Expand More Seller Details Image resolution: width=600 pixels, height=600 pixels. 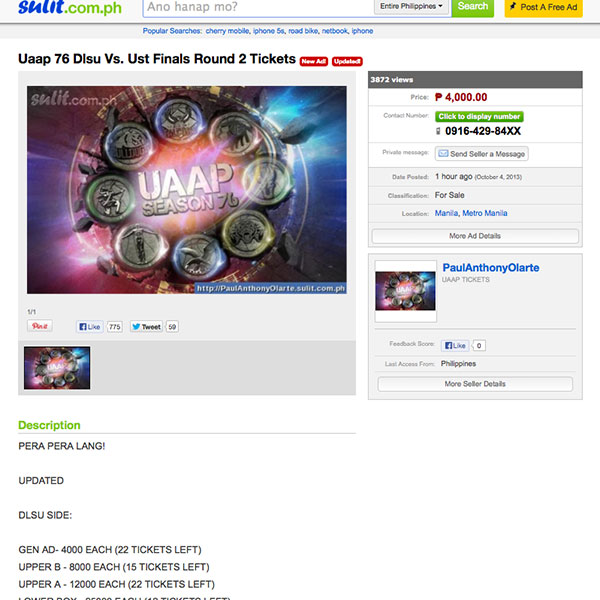[475, 384]
